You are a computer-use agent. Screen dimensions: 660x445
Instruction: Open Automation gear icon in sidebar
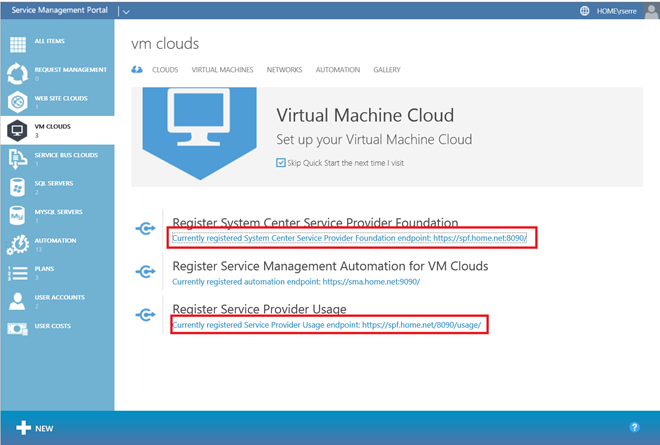[18, 244]
